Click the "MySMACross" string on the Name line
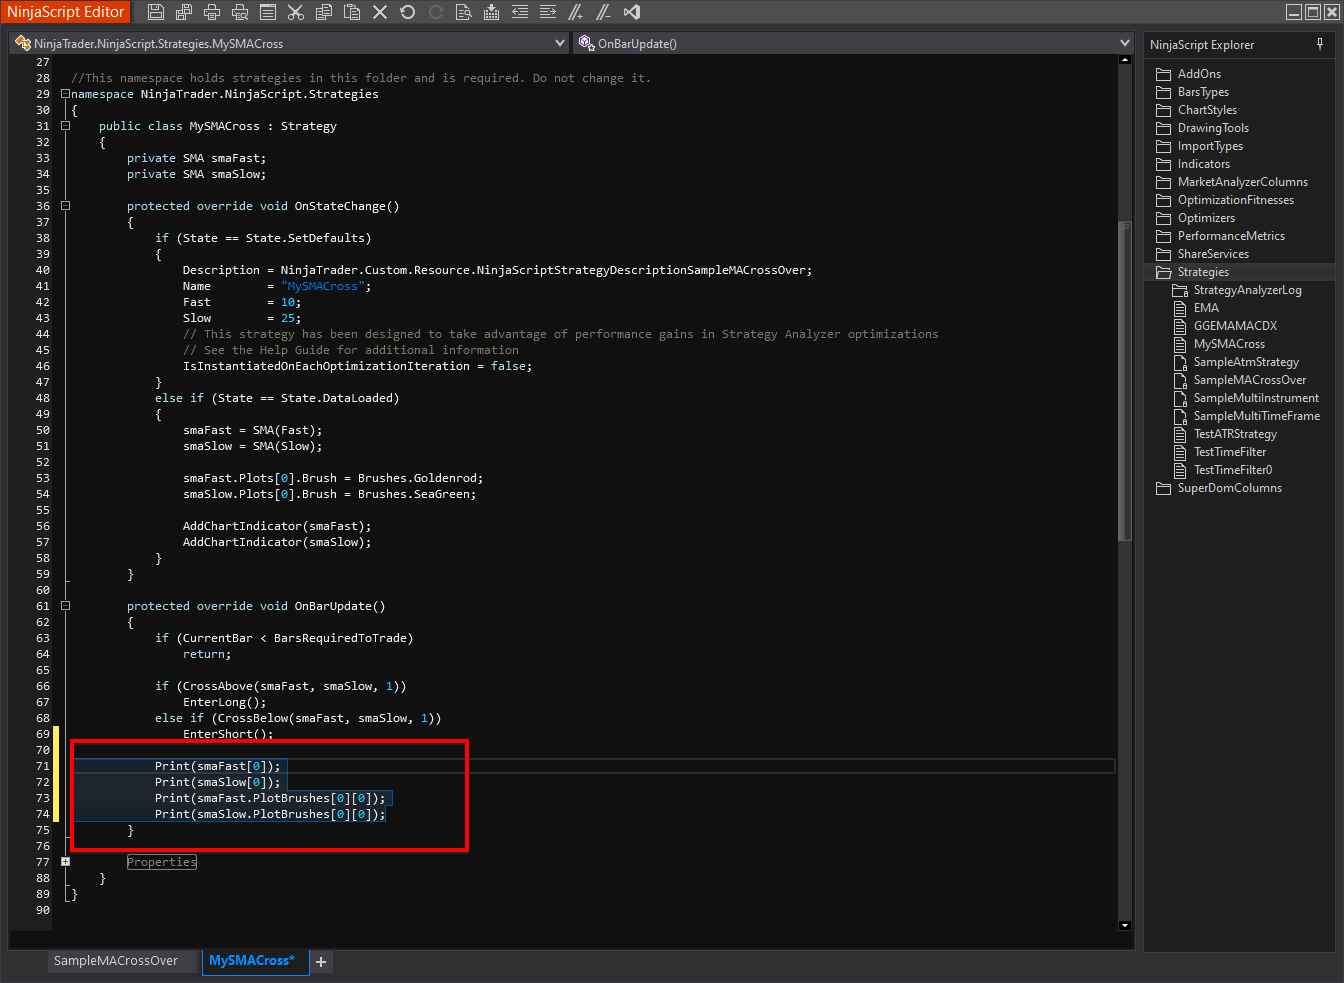 pos(323,286)
